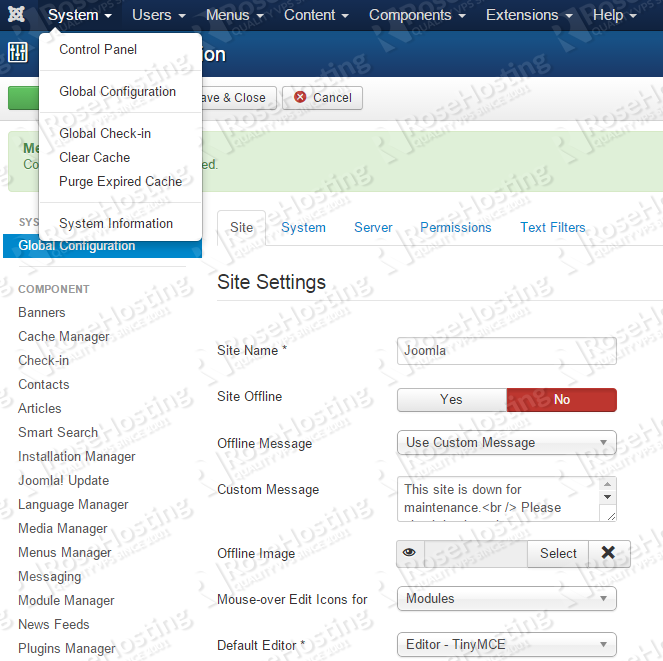Screen dimensions: 663x661
Task: Click the Global Configuration equalizer icon
Action: tap(18, 52)
